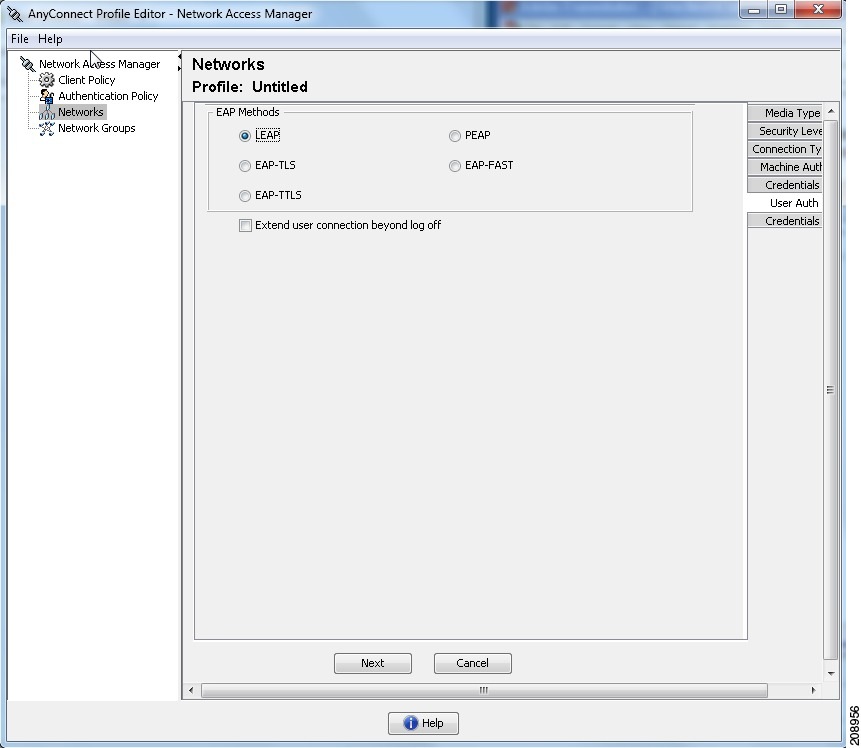The height and width of the screenshot is (748, 861).
Task: Open the File menu
Action: click(20, 39)
